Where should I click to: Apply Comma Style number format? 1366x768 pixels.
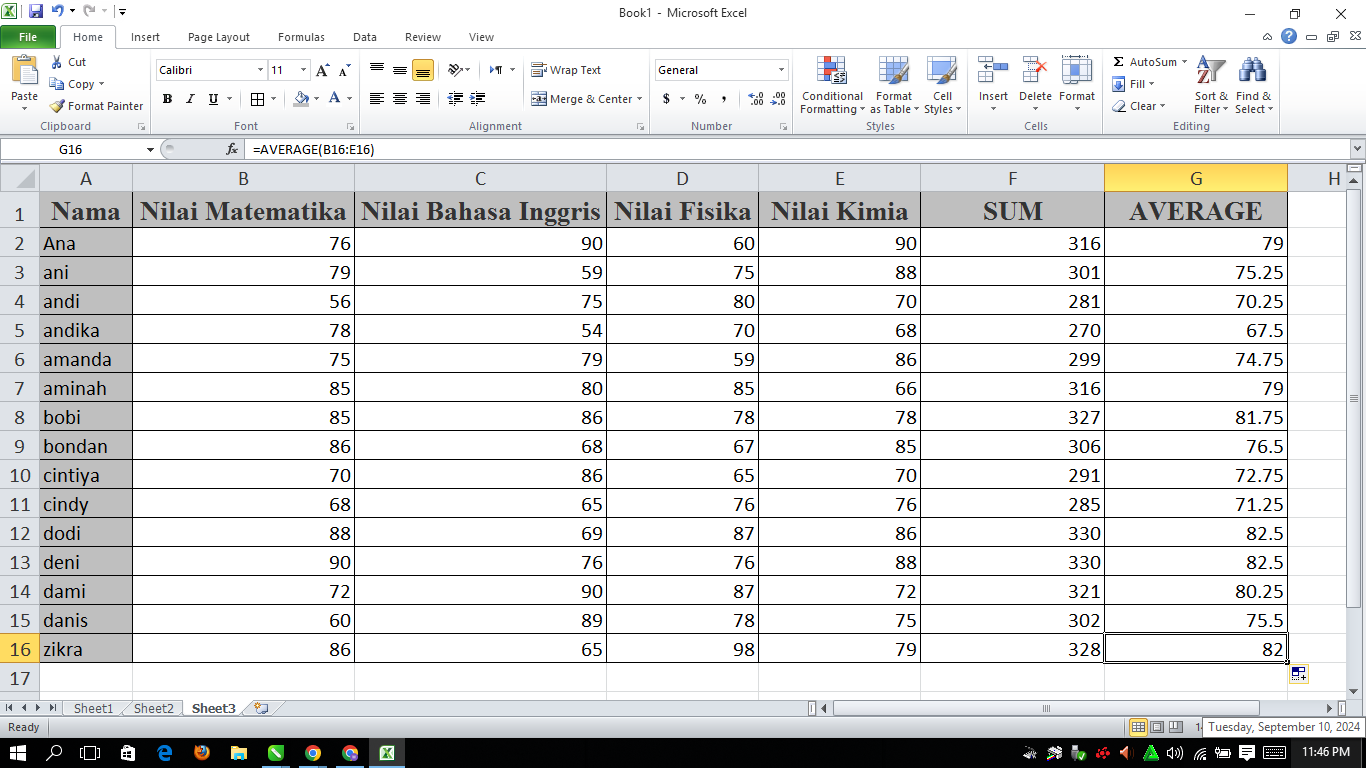point(724,99)
